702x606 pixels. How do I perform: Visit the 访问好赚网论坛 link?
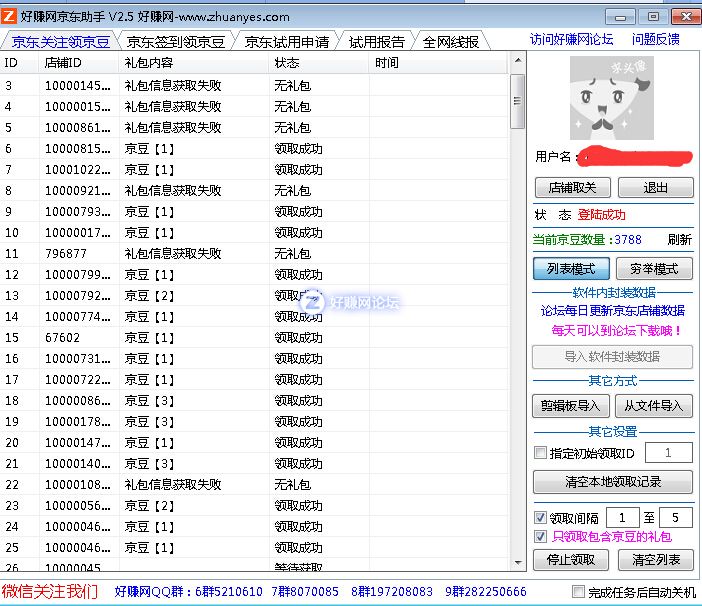coord(571,39)
